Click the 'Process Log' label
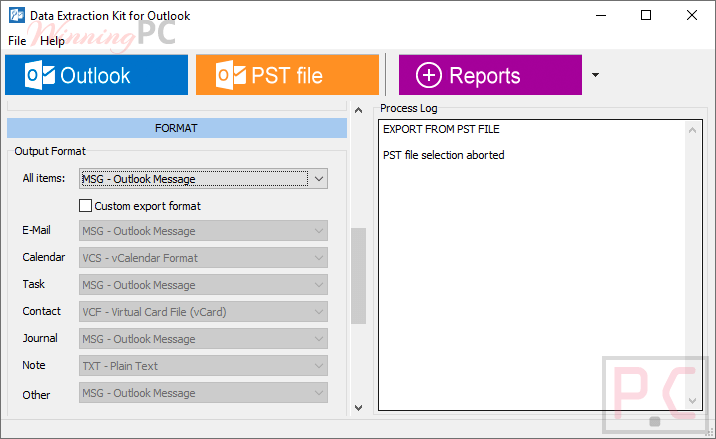716x439 pixels. (x=409, y=108)
